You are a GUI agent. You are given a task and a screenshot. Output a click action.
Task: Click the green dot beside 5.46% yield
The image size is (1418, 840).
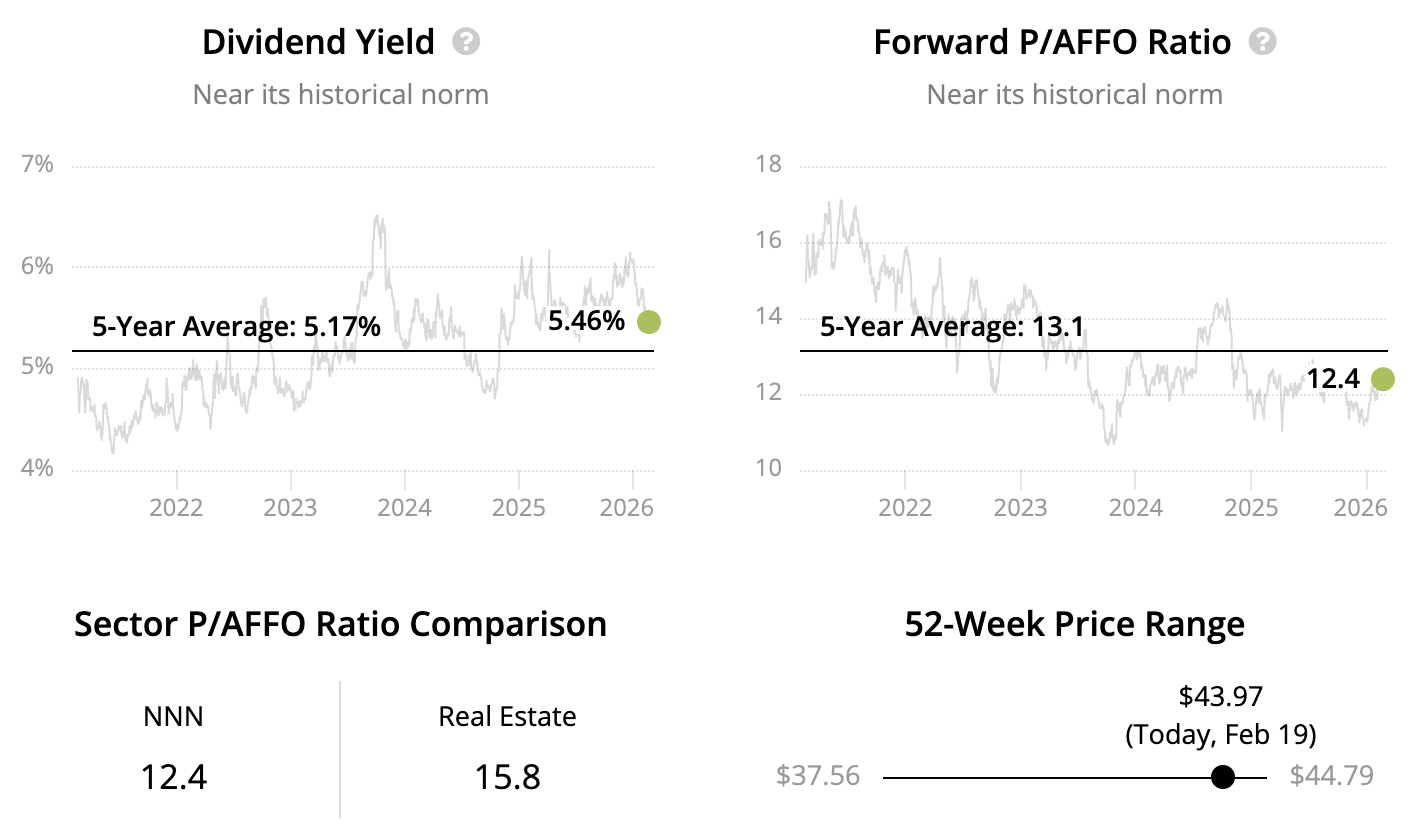649,322
